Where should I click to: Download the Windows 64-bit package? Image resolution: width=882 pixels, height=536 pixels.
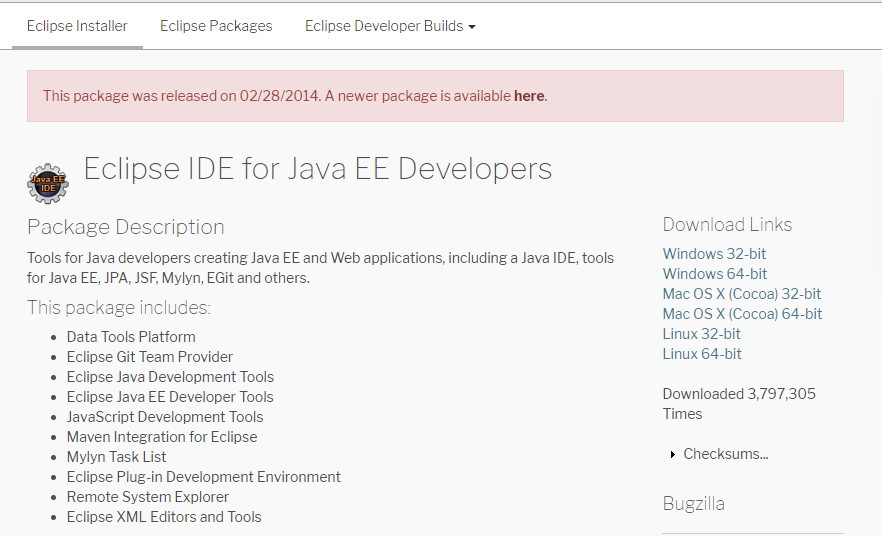(715, 274)
